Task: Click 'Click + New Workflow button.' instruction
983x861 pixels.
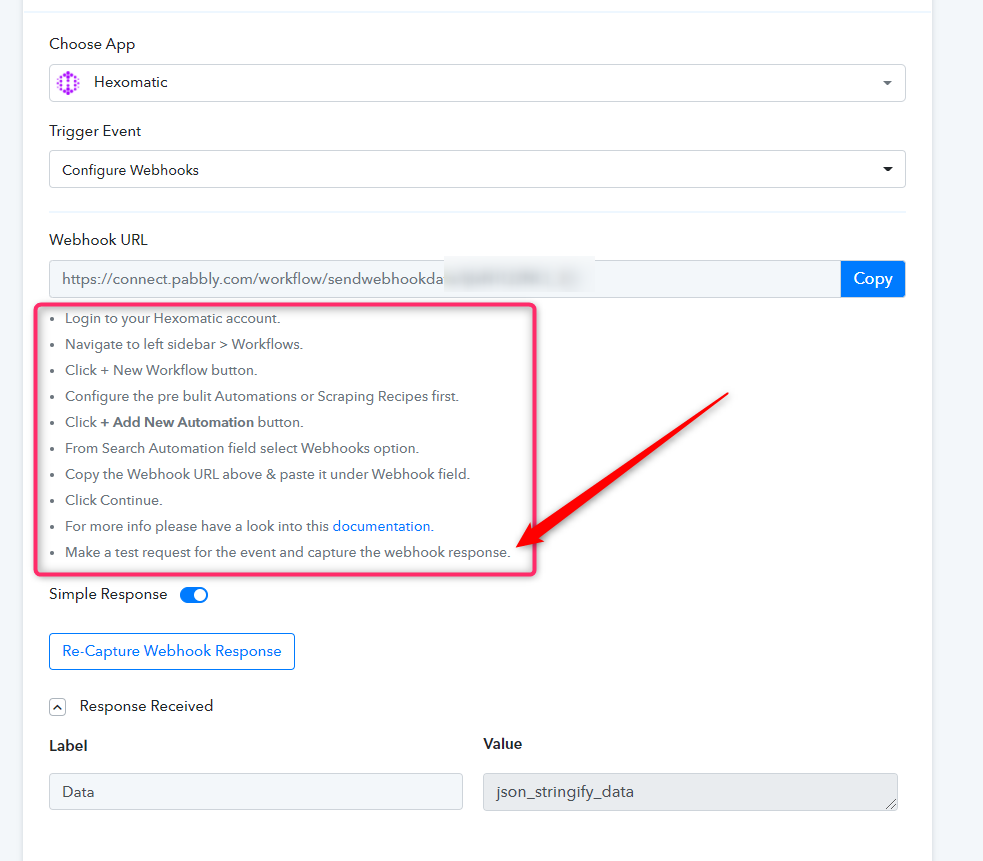Action: tap(161, 370)
